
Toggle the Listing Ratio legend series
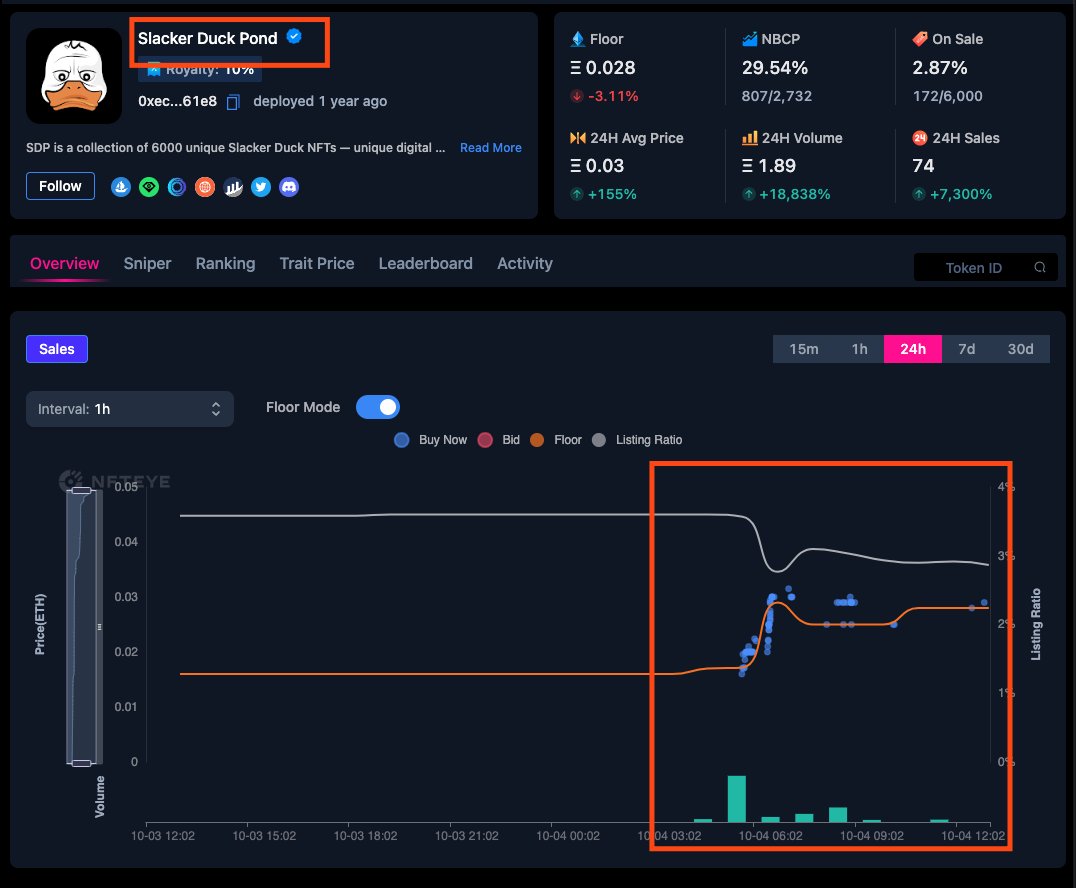638,440
